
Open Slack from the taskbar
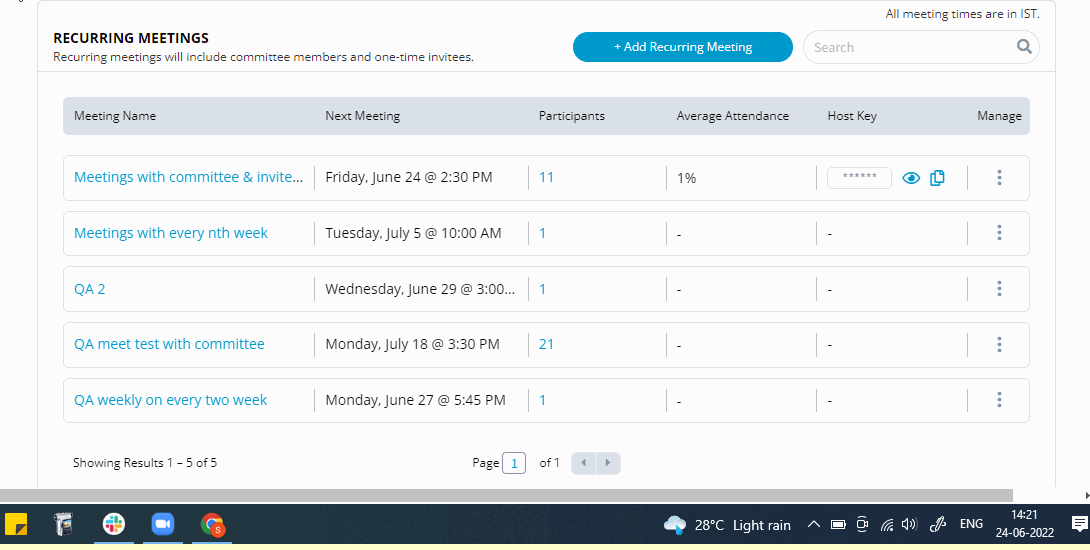pos(114,524)
